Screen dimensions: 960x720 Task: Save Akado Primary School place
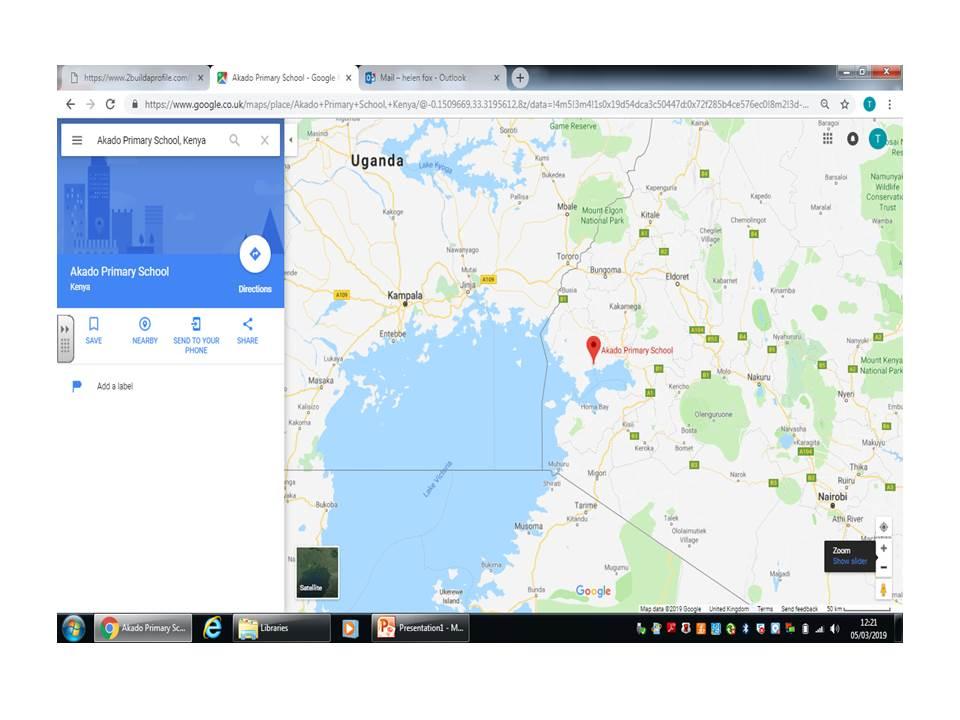[94, 330]
